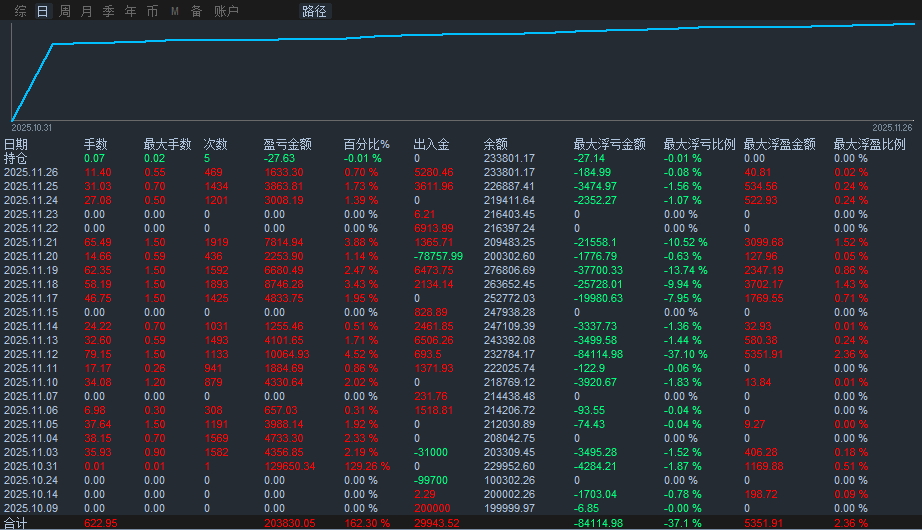Select the 持仓 open positions row label
Image resolution: width=922 pixels, height=530 pixels.
(x=16, y=158)
